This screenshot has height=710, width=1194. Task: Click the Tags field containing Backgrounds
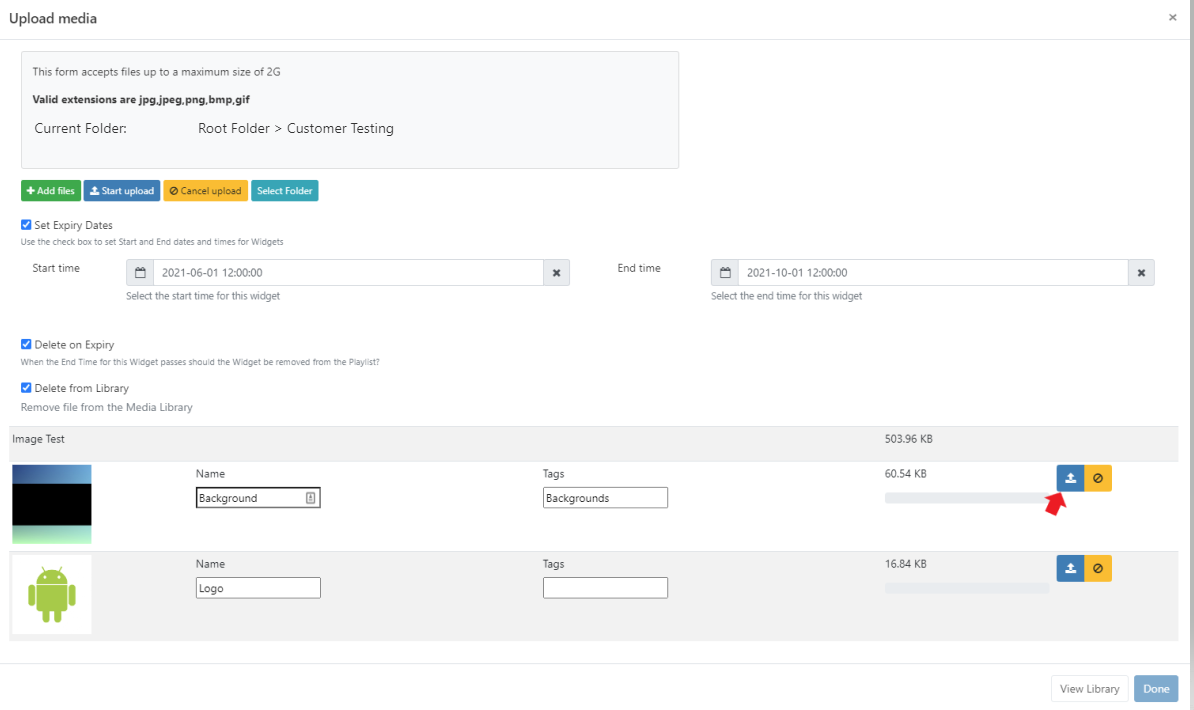[605, 498]
